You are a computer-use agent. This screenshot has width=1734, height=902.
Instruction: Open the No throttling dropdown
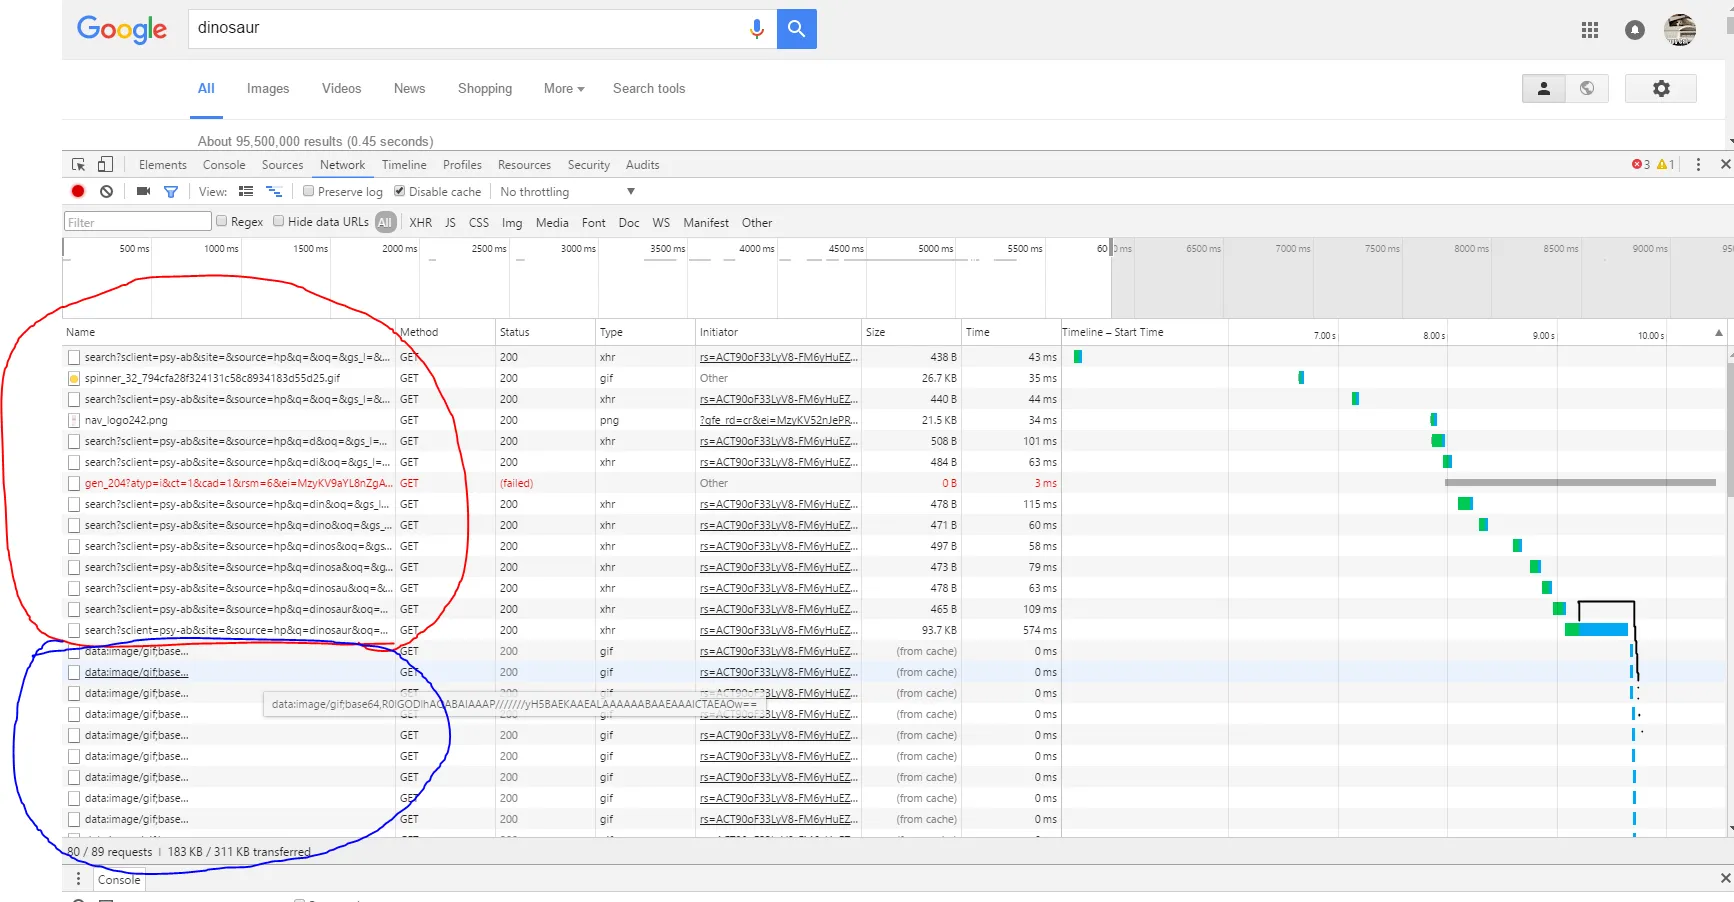pos(567,192)
